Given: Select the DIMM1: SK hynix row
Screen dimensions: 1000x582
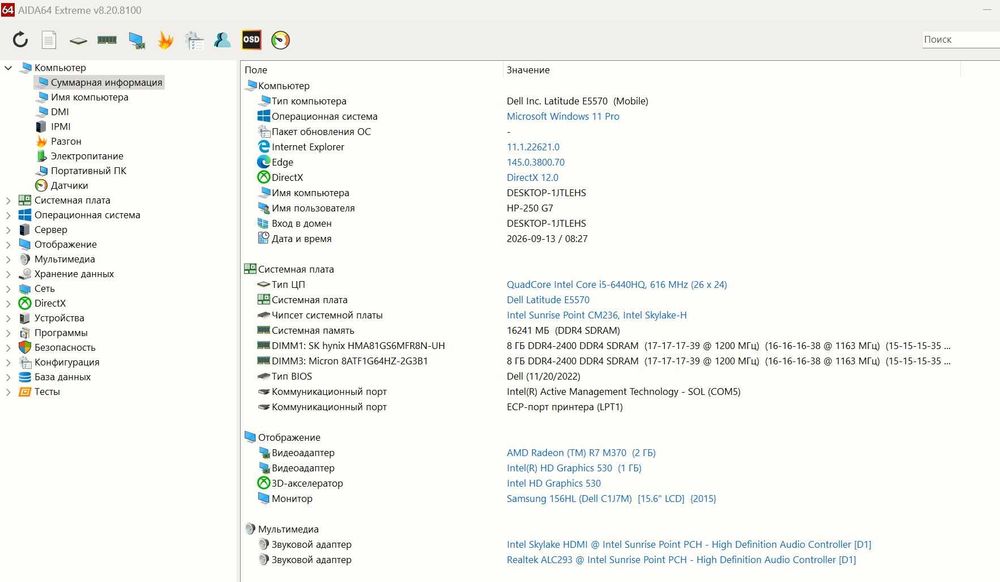Looking at the screenshot, I should tap(599, 346).
